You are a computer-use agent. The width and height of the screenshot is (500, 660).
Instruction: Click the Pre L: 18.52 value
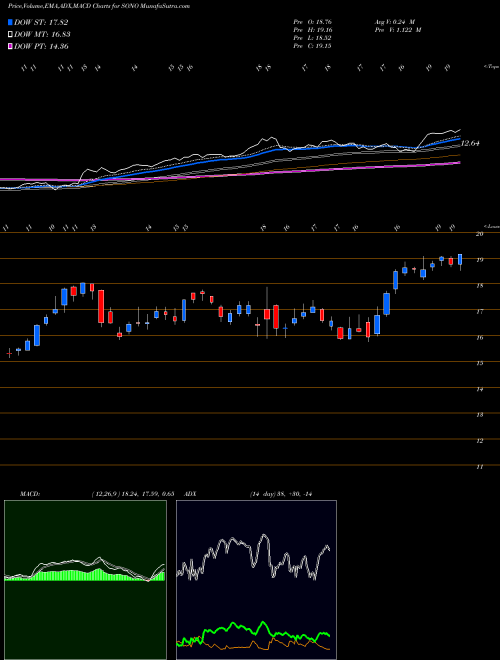point(313,38)
